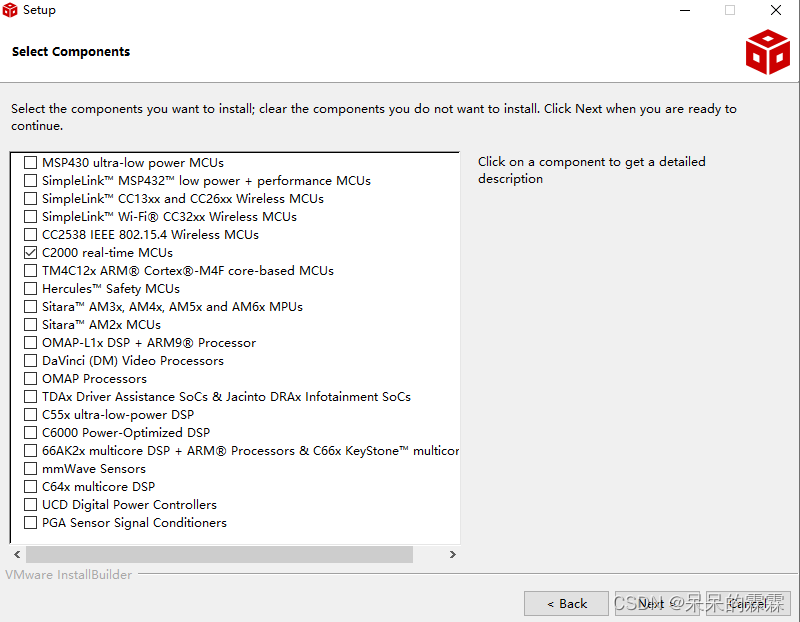The height and width of the screenshot is (622, 800).
Task: Tick SimpleLink CC13xx and CC26xx Wireless MCUs
Action: point(31,198)
